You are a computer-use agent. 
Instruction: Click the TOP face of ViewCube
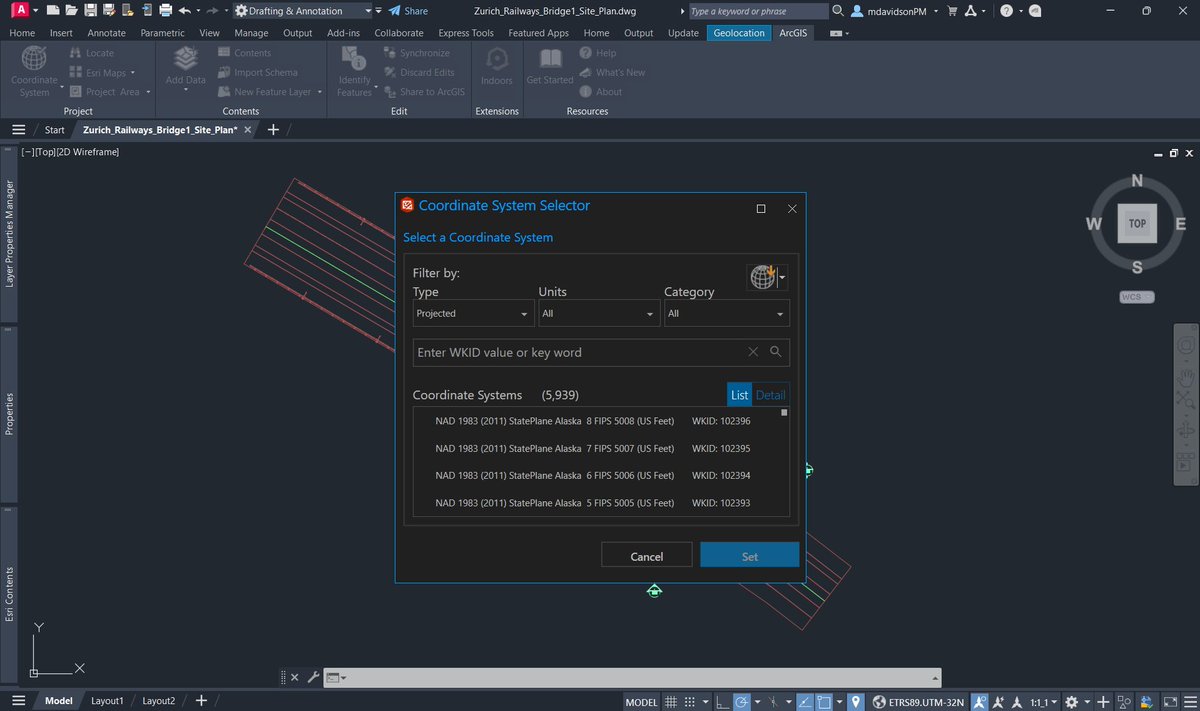coord(1137,224)
